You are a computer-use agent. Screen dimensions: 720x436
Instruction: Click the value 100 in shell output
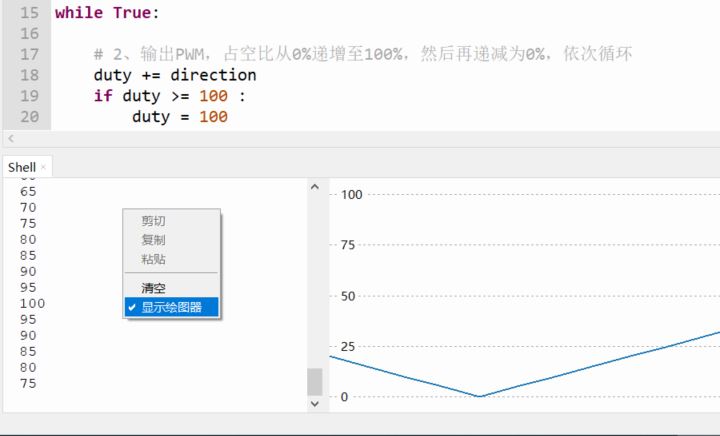point(33,303)
